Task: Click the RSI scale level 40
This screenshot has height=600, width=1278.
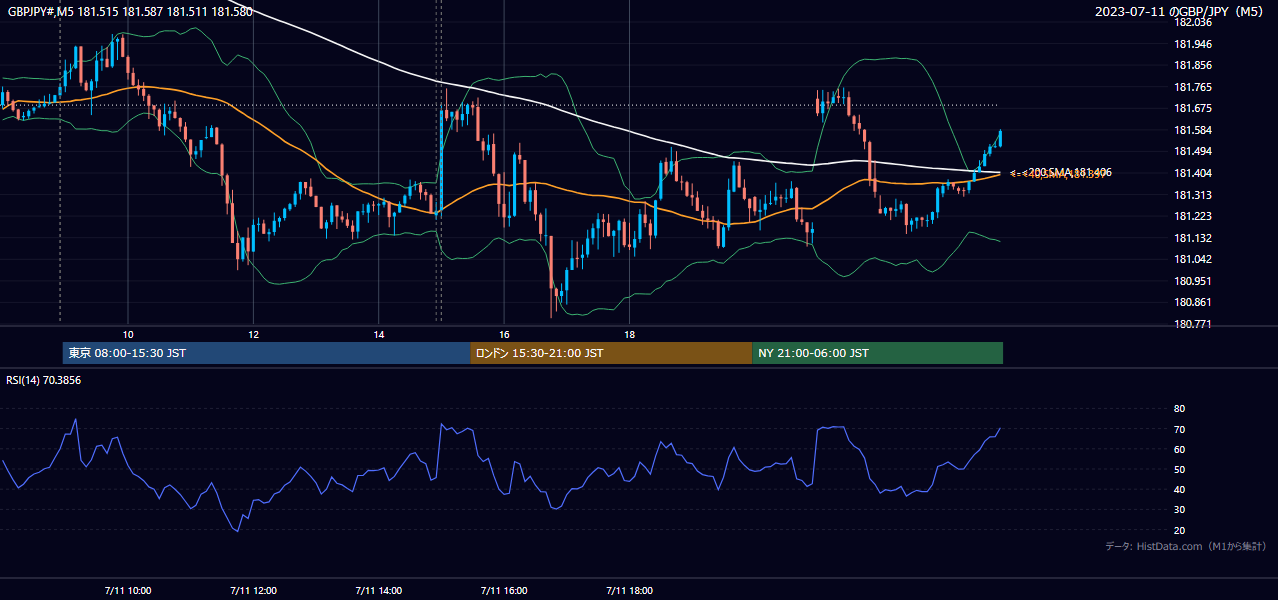Action: tap(1180, 489)
